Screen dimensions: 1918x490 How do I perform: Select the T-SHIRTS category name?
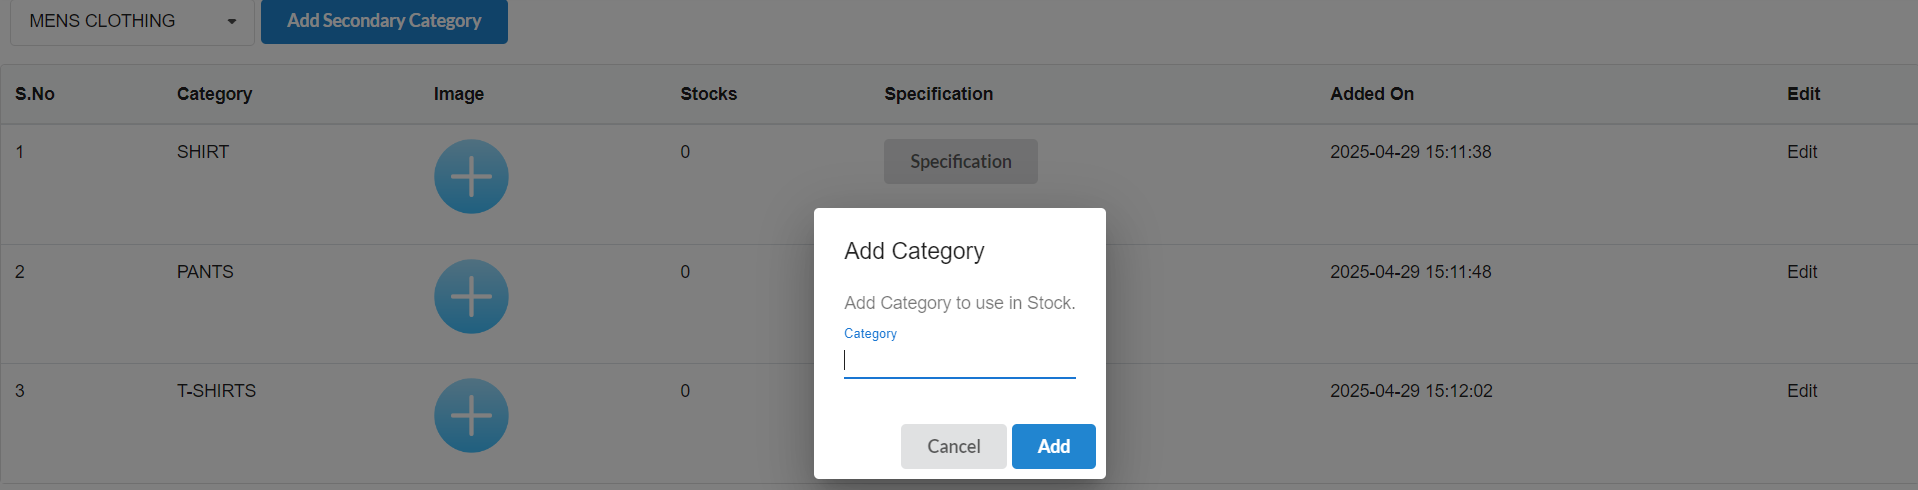tap(216, 391)
